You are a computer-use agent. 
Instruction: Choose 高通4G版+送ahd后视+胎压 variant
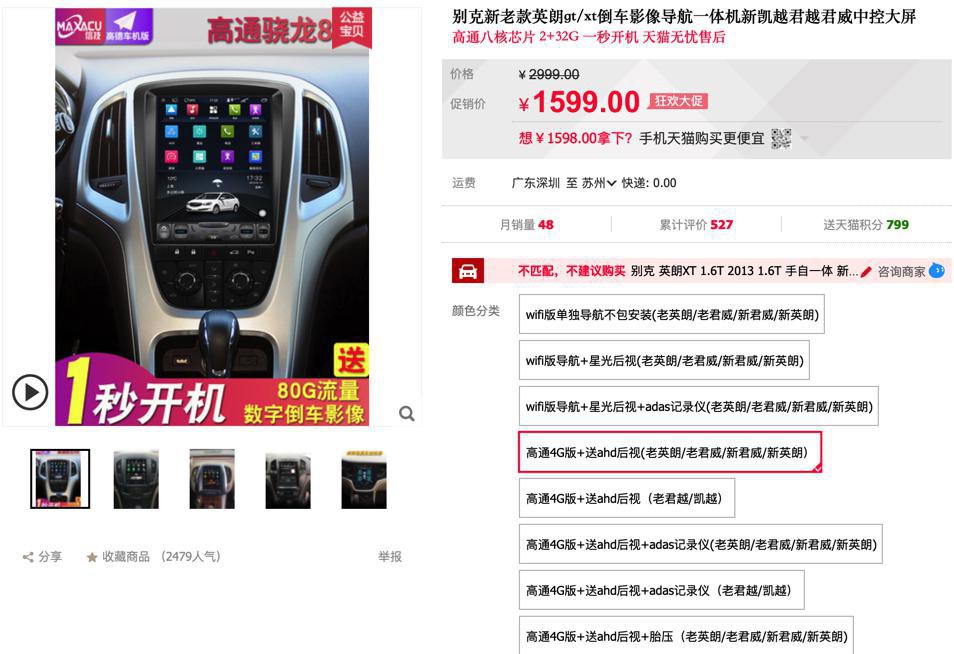coord(686,636)
